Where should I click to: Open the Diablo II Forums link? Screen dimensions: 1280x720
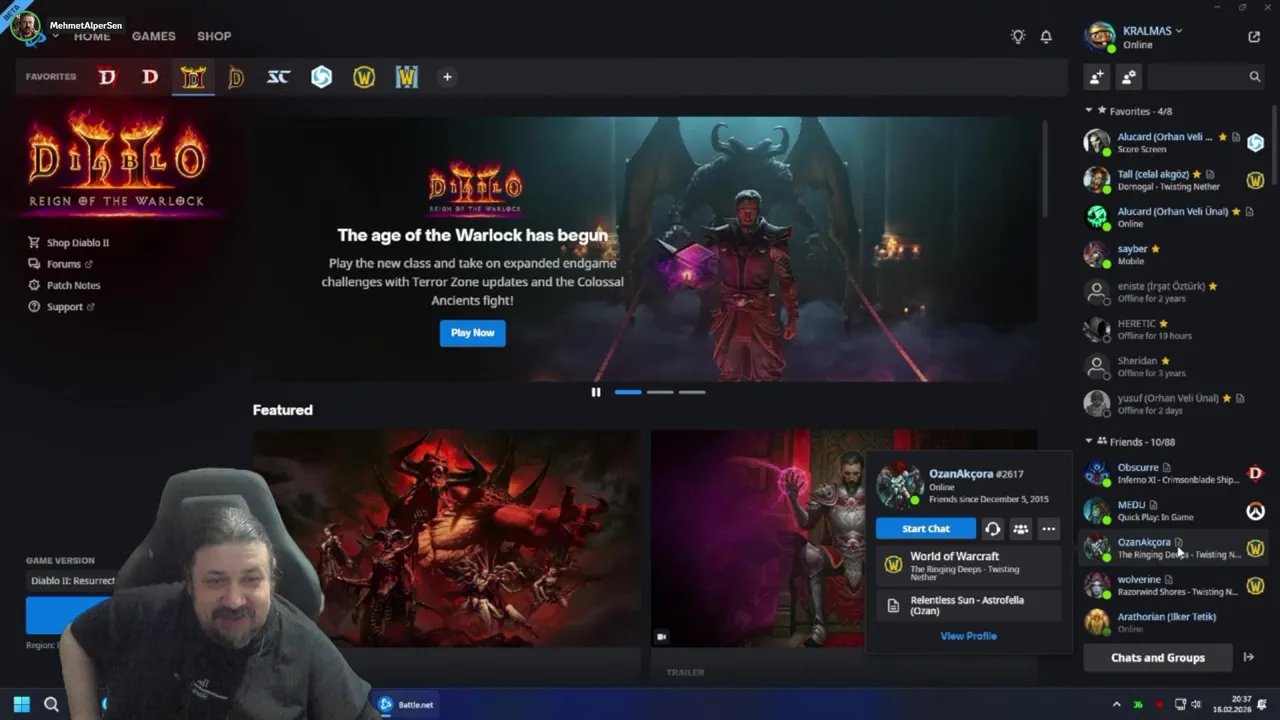click(x=60, y=264)
